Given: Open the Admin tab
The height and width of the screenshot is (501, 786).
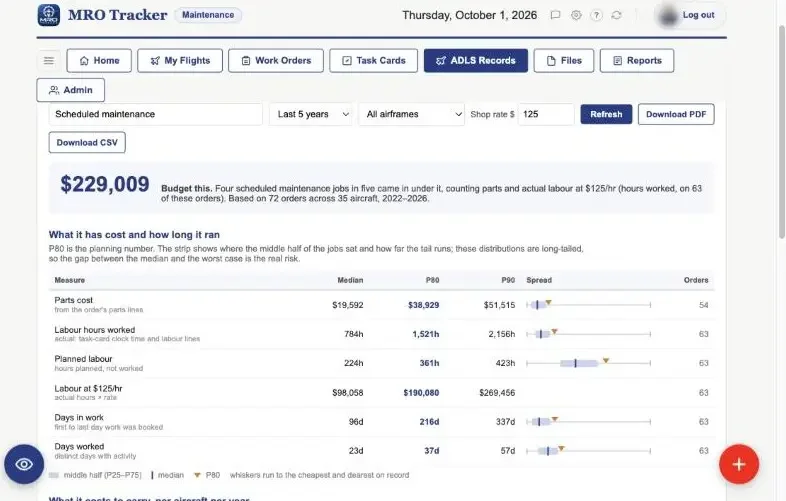Looking at the screenshot, I should (71, 90).
